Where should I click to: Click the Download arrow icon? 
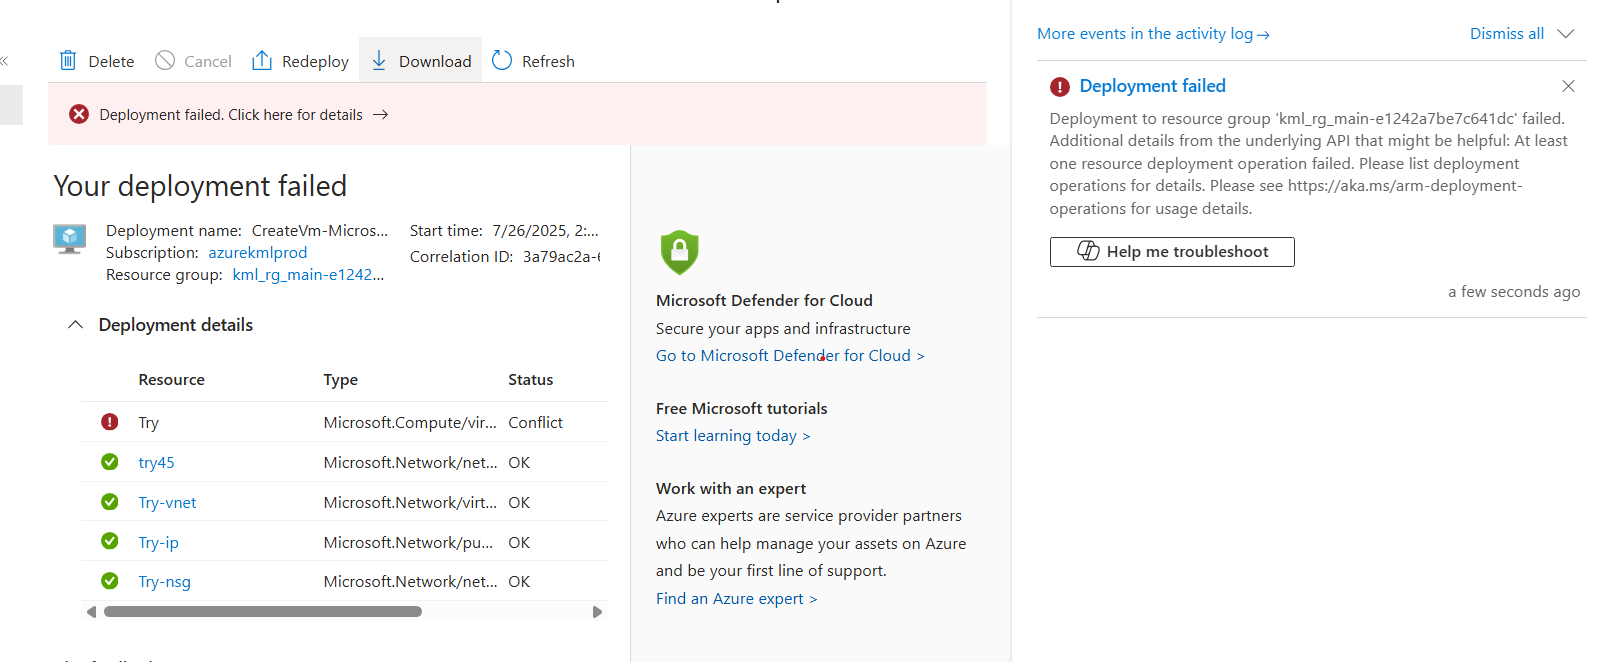(x=379, y=61)
